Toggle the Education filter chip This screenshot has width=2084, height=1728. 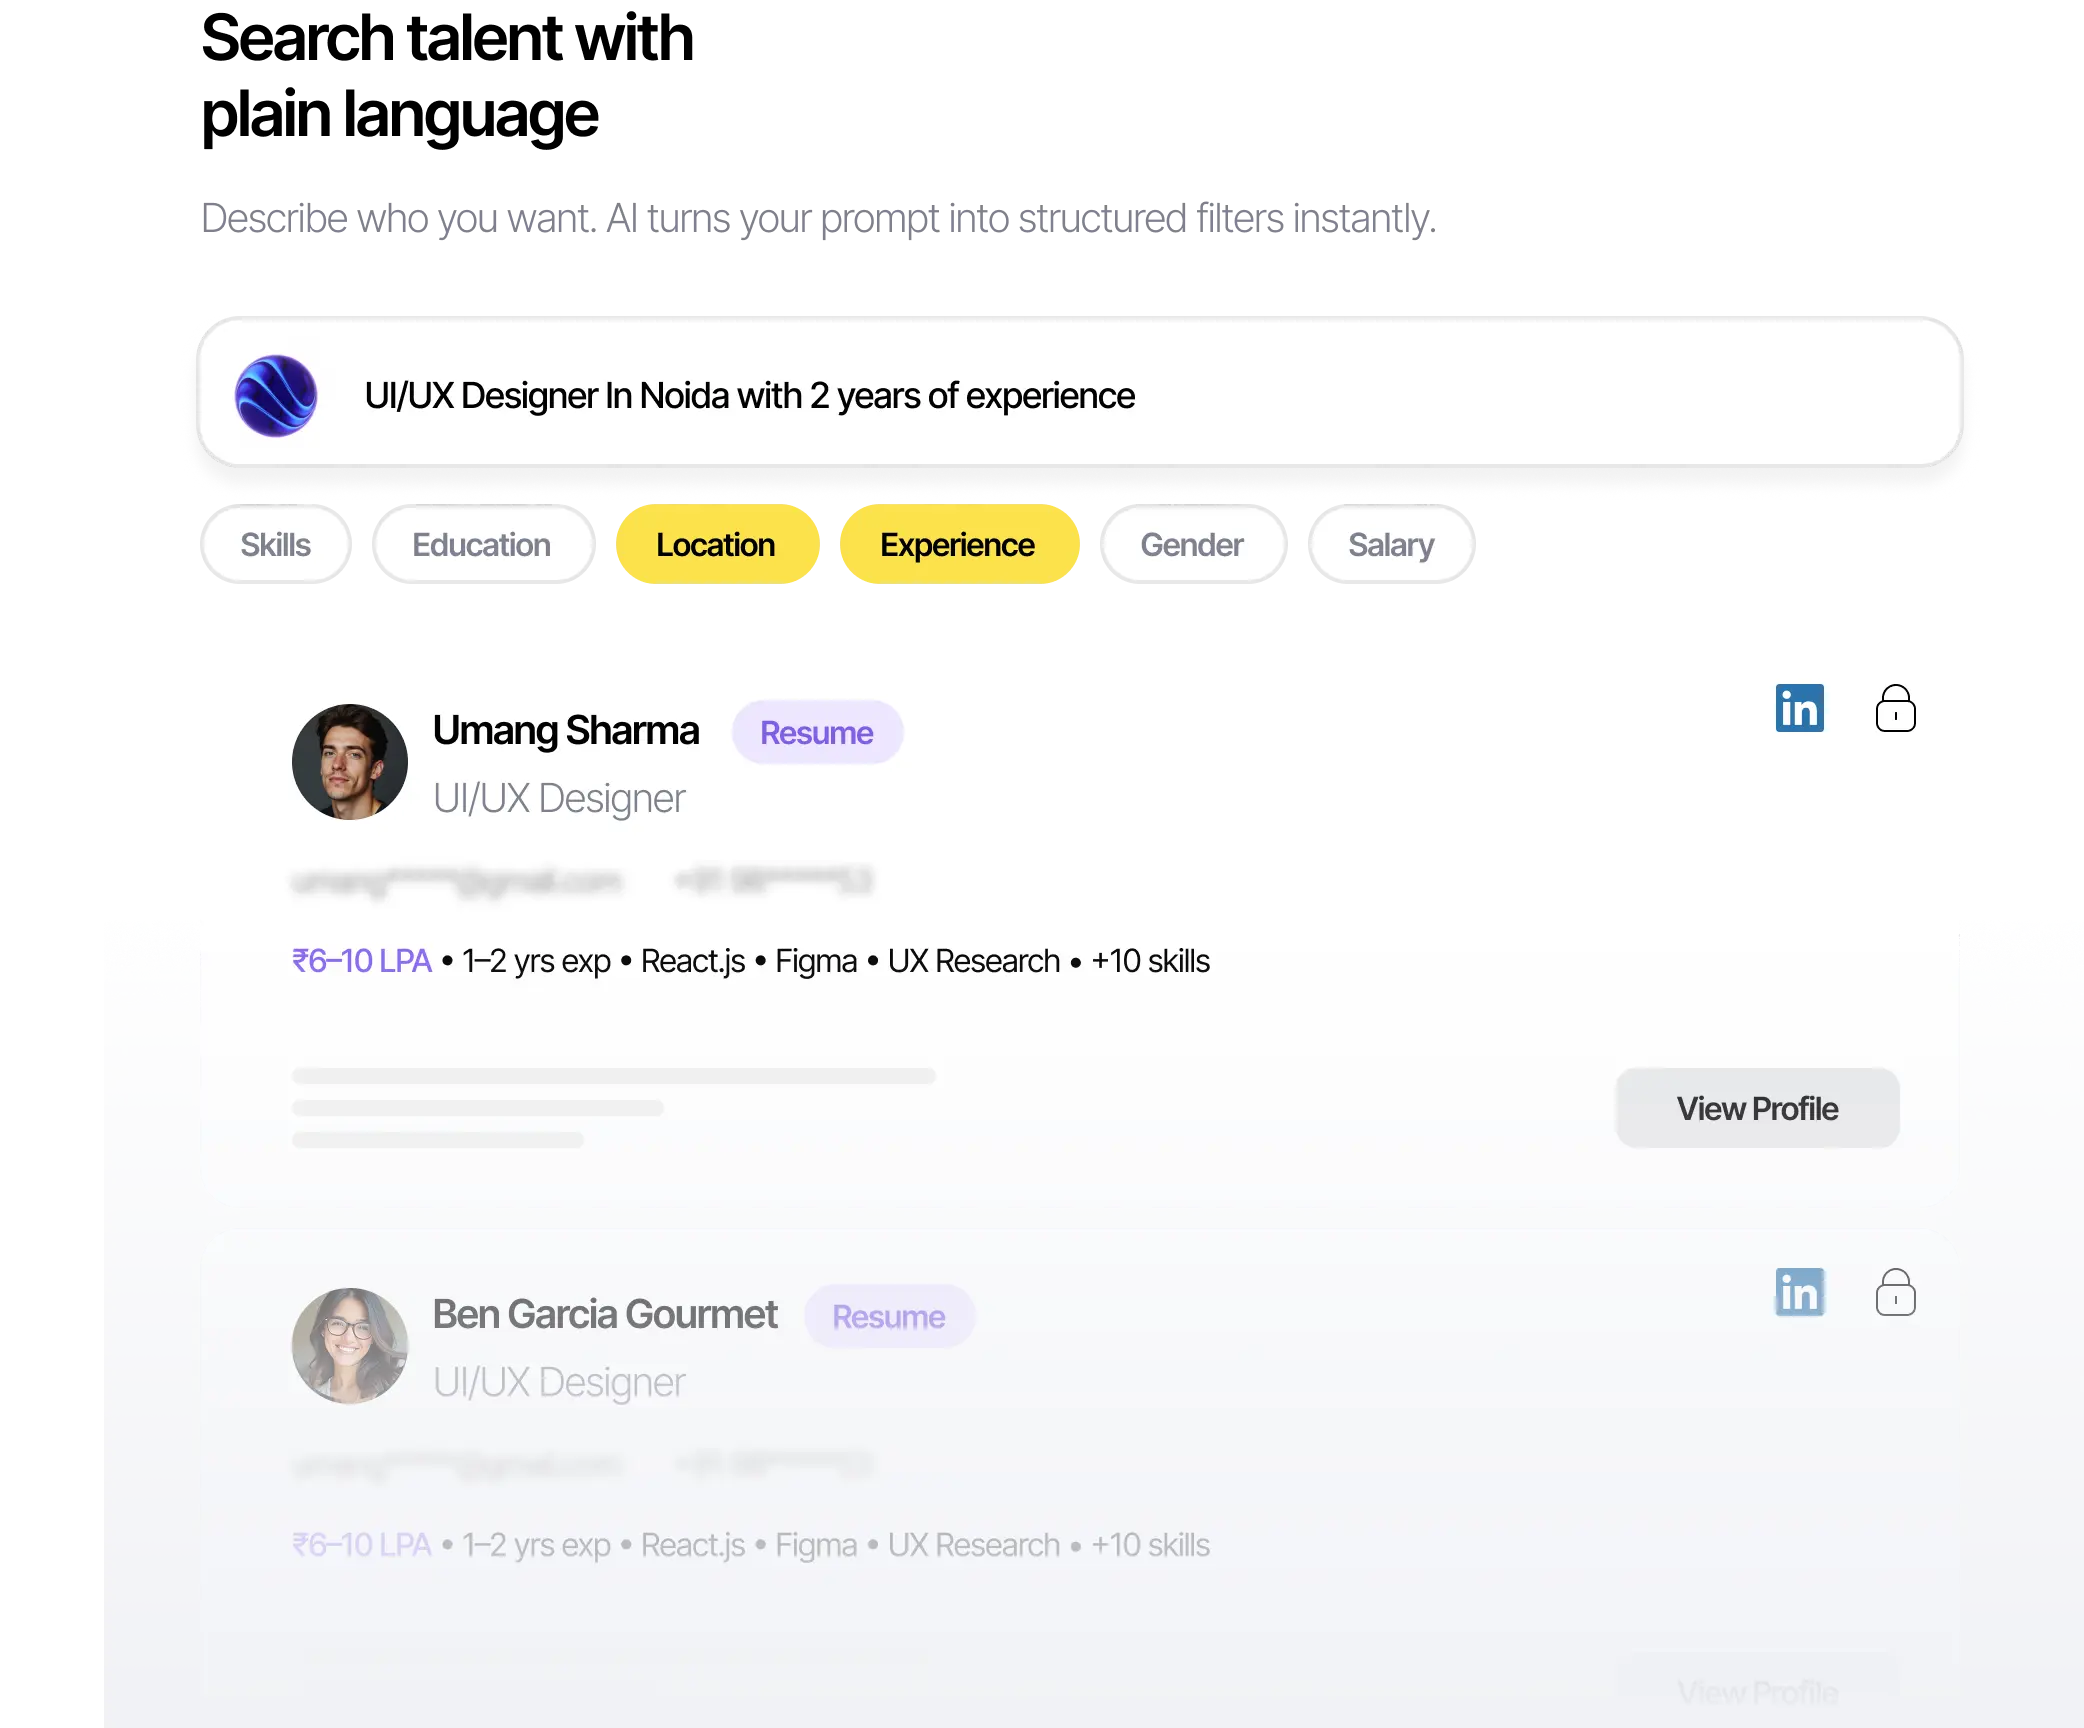pyautogui.click(x=481, y=545)
